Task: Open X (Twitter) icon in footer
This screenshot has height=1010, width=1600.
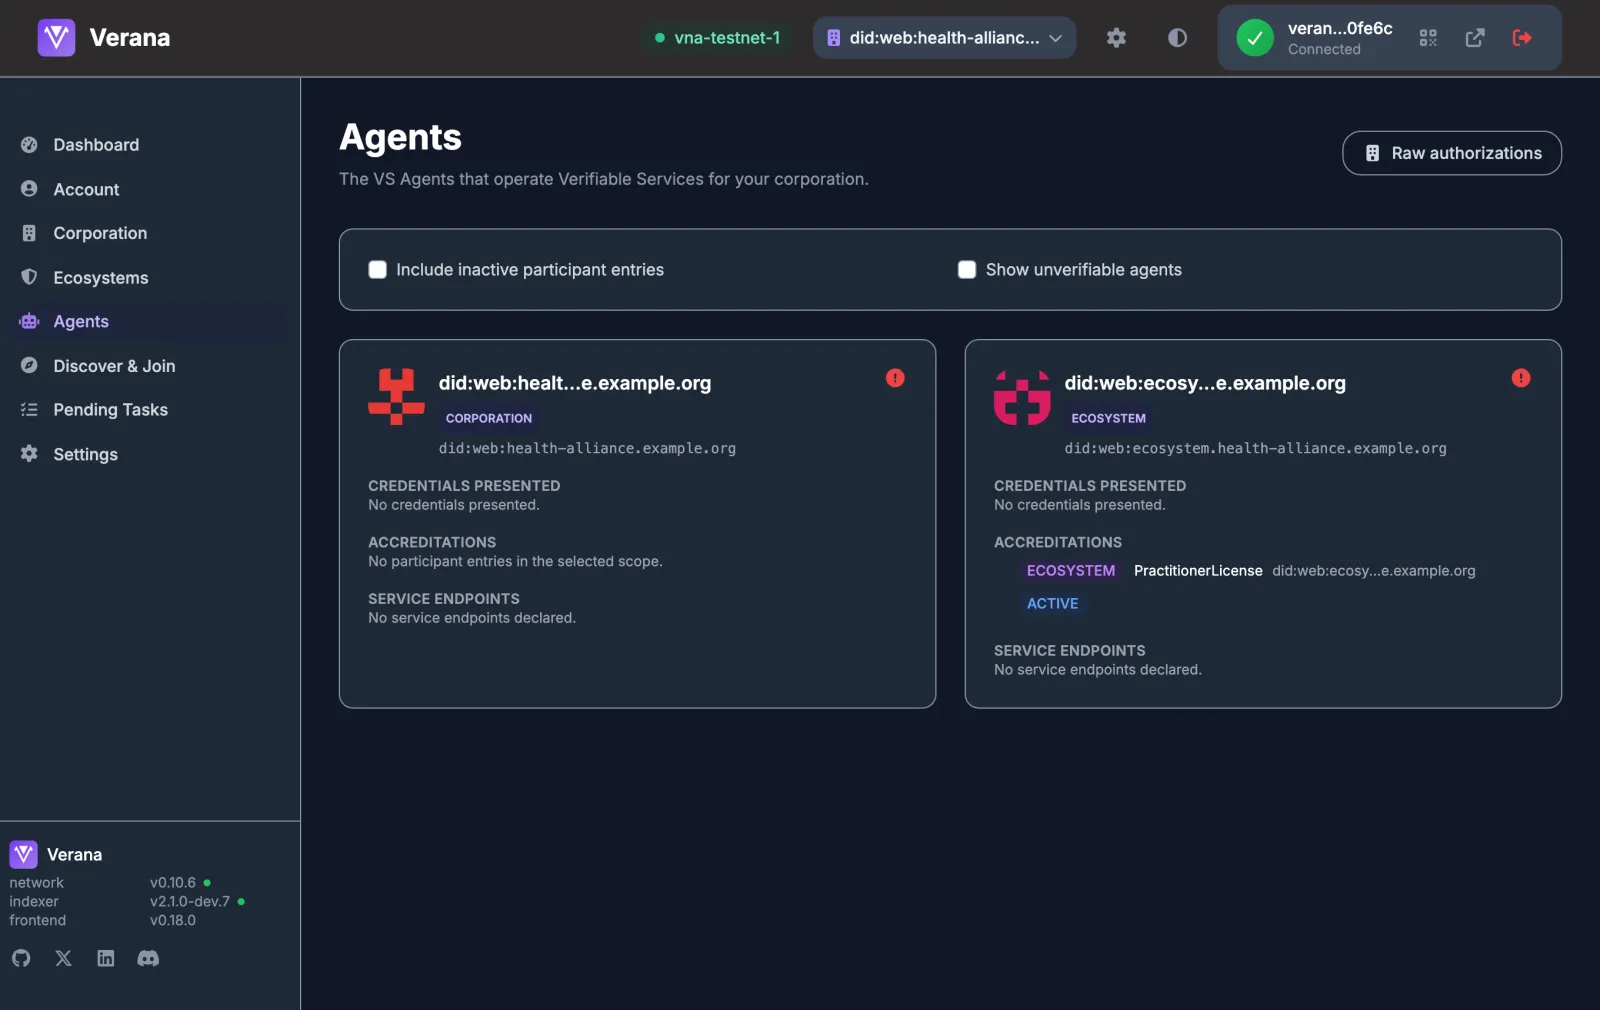Action: (x=63, y=958)
